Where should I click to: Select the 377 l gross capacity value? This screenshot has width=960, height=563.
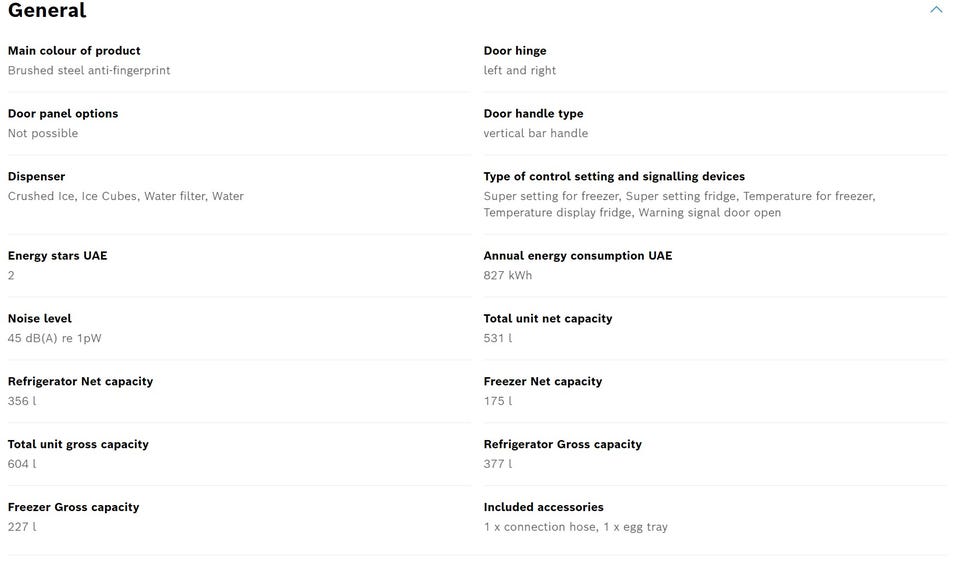[x=498, y=465]
